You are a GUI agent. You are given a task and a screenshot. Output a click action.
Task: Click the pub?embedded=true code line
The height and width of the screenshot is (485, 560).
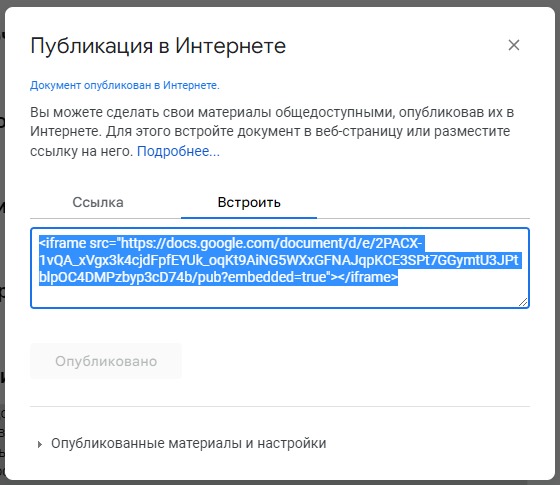pos(218,277)
